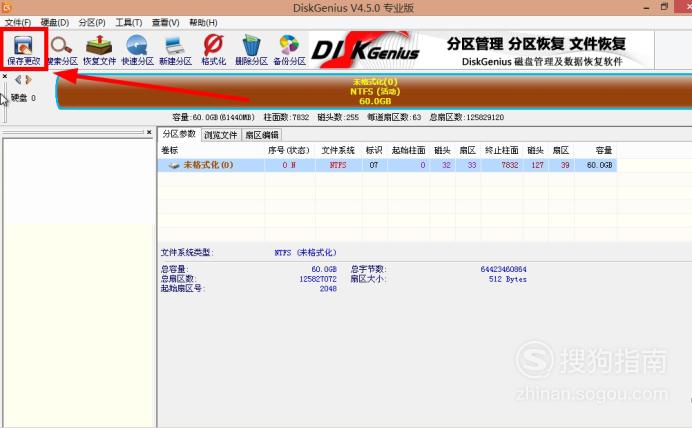The height and width of the screenshot is (428, 692).
Task: Click the 卷标 column header
Action: (169, 150)
